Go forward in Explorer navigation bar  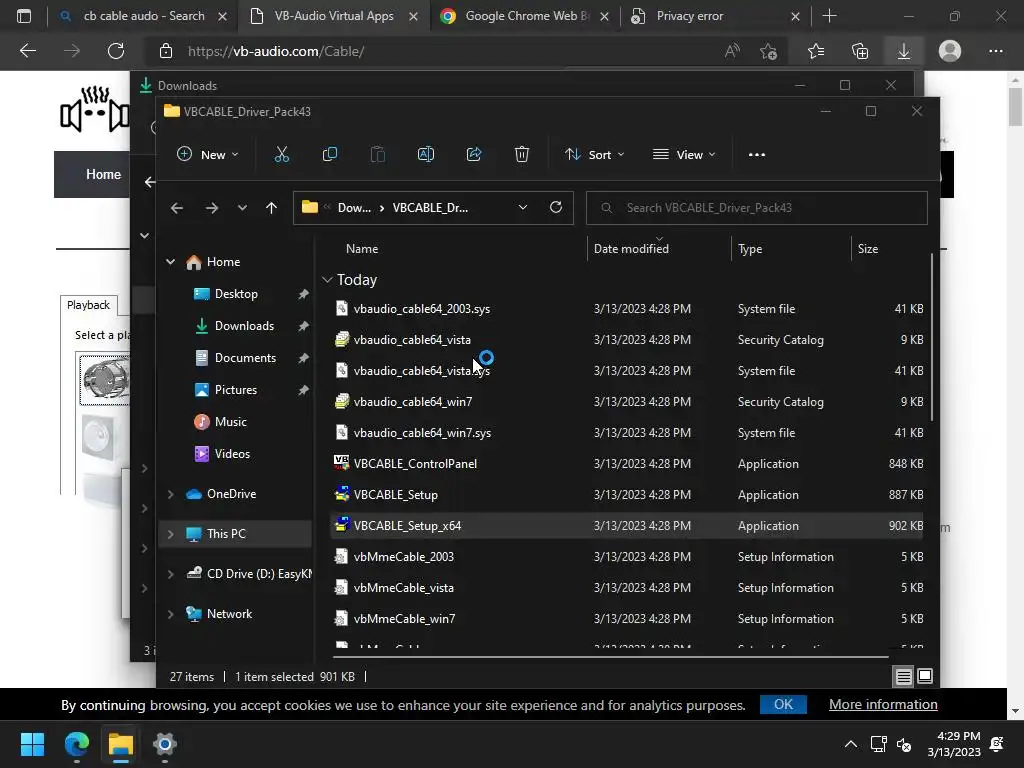point(212,208)
